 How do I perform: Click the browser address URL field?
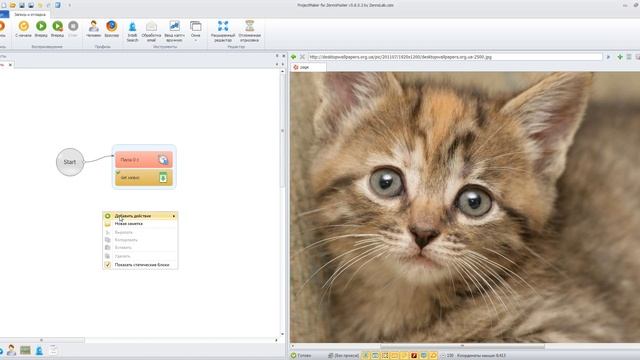[455, 57]
